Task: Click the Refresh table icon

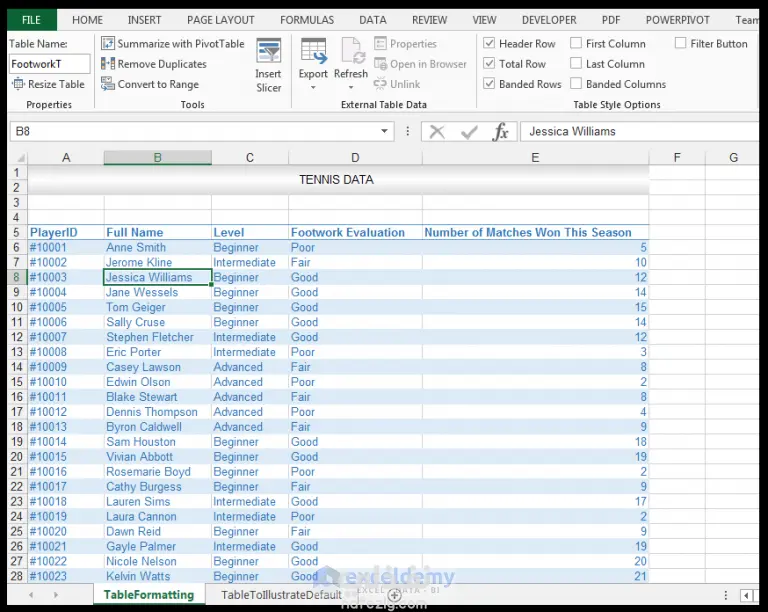Action: (351, 52)
